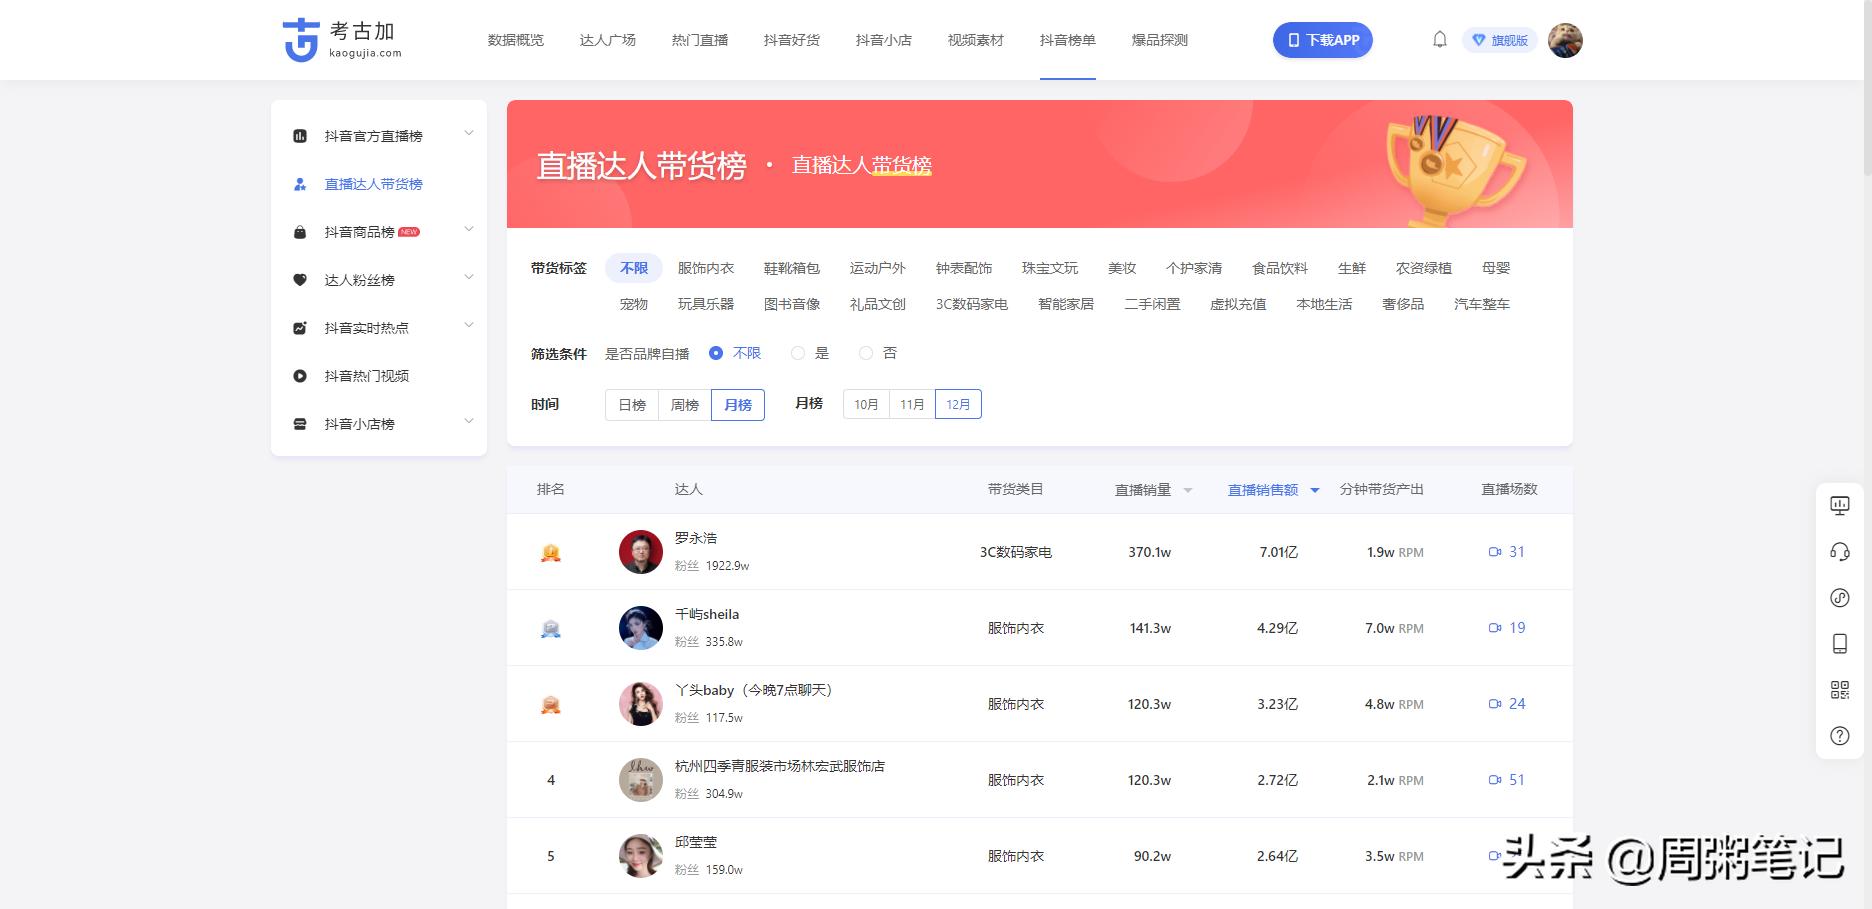Image resolution: width=1872 pixels, height=909 pixels.
Task: Choose 10月 monthly ranking
Action: click(x=866, y=405)
